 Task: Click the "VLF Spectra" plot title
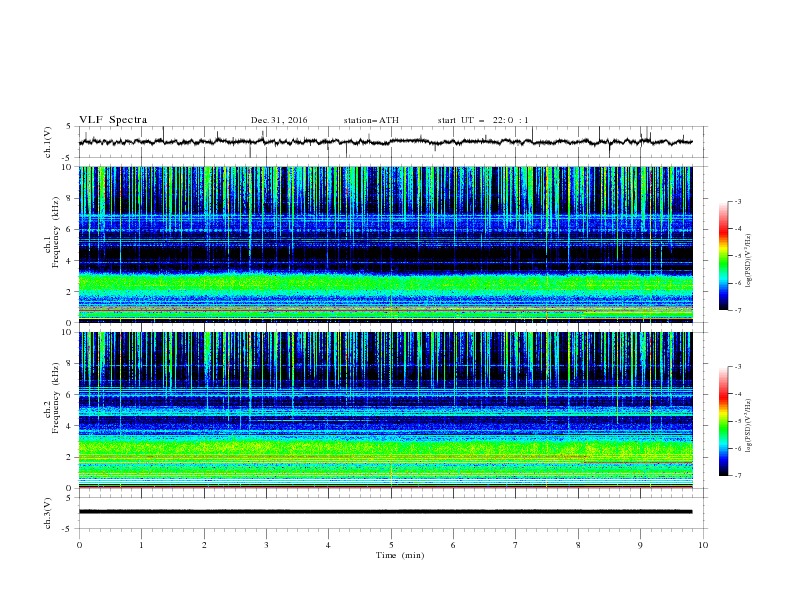[x=113, y=120]
